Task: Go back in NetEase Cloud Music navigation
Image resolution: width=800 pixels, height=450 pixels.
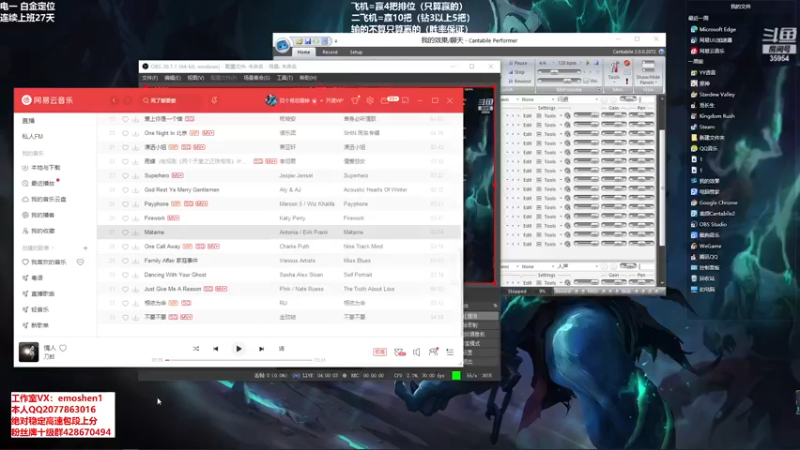Action: (114, 101)
